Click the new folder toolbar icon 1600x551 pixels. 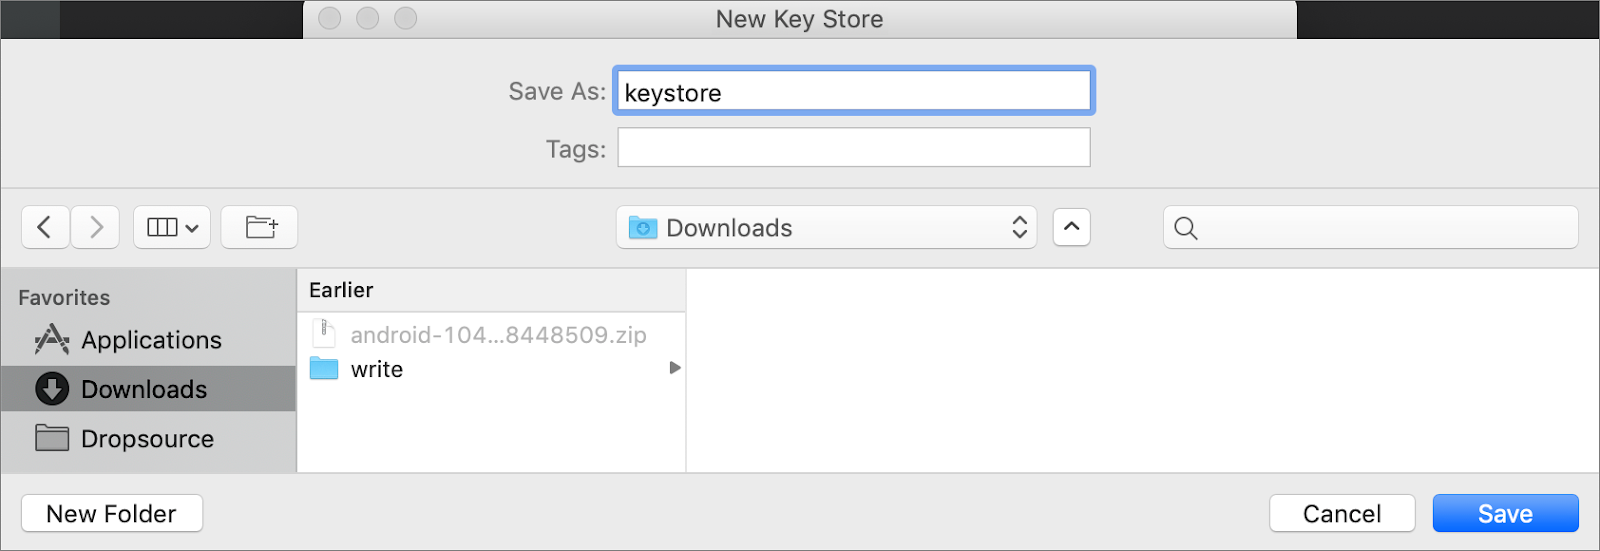point(260,227)
